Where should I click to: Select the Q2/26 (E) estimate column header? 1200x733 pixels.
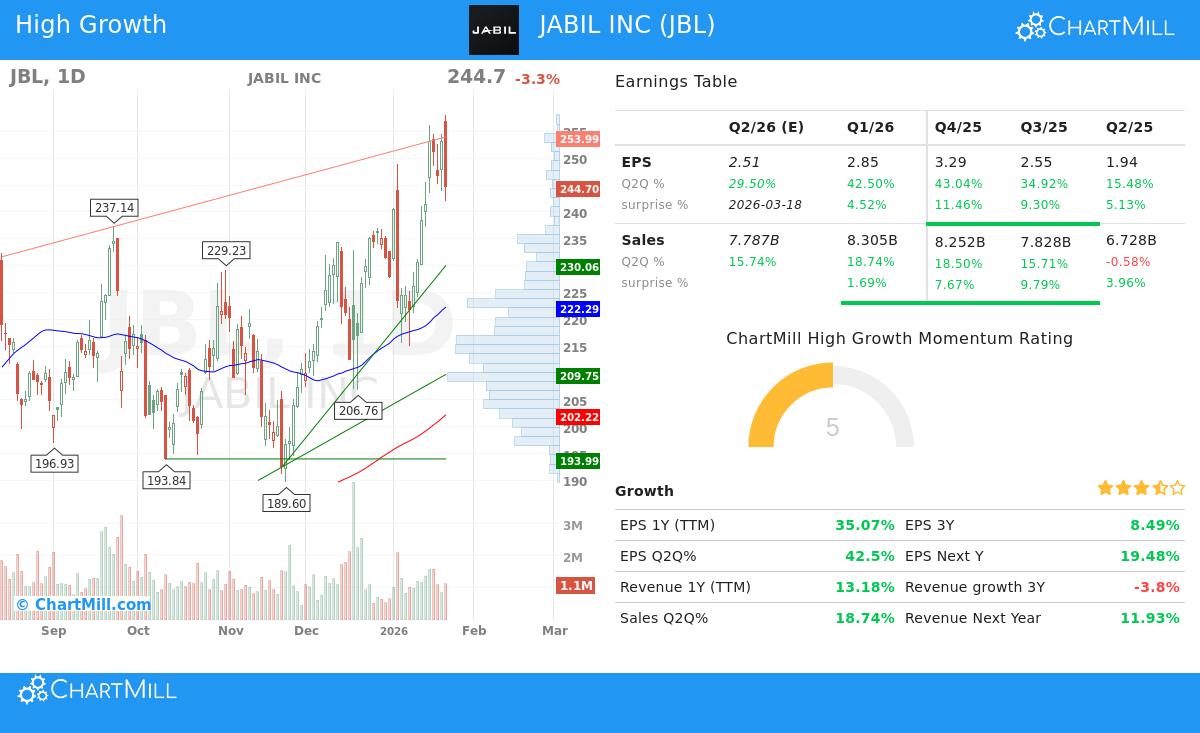pos(766,127)
